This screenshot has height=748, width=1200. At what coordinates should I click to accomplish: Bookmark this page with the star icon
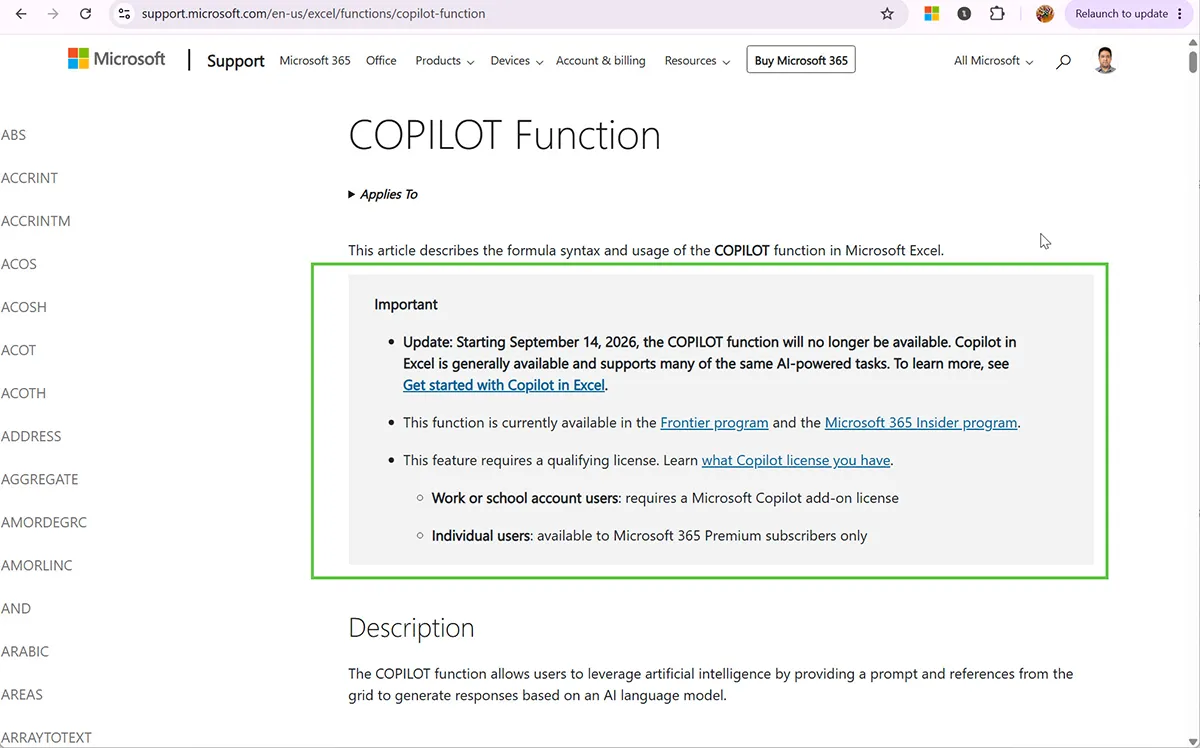[887, 14]
